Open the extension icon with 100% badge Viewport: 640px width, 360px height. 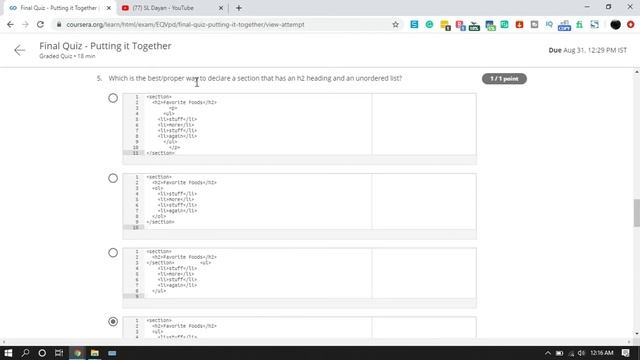click(474, 26)
